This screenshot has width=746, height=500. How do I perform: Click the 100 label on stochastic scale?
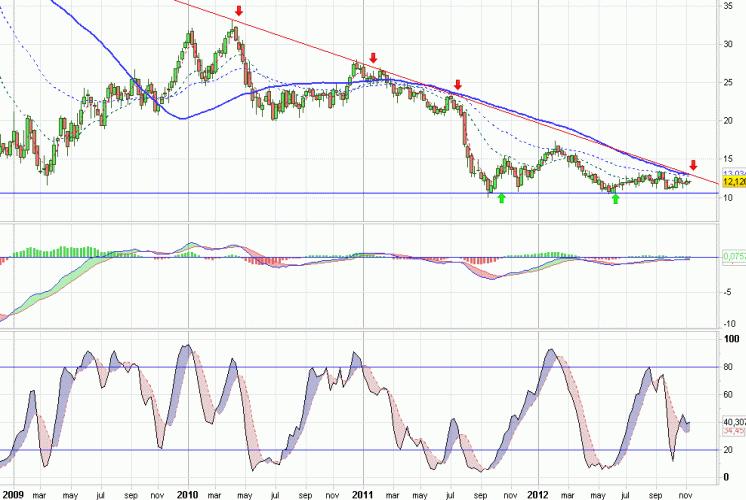(731, 340)
